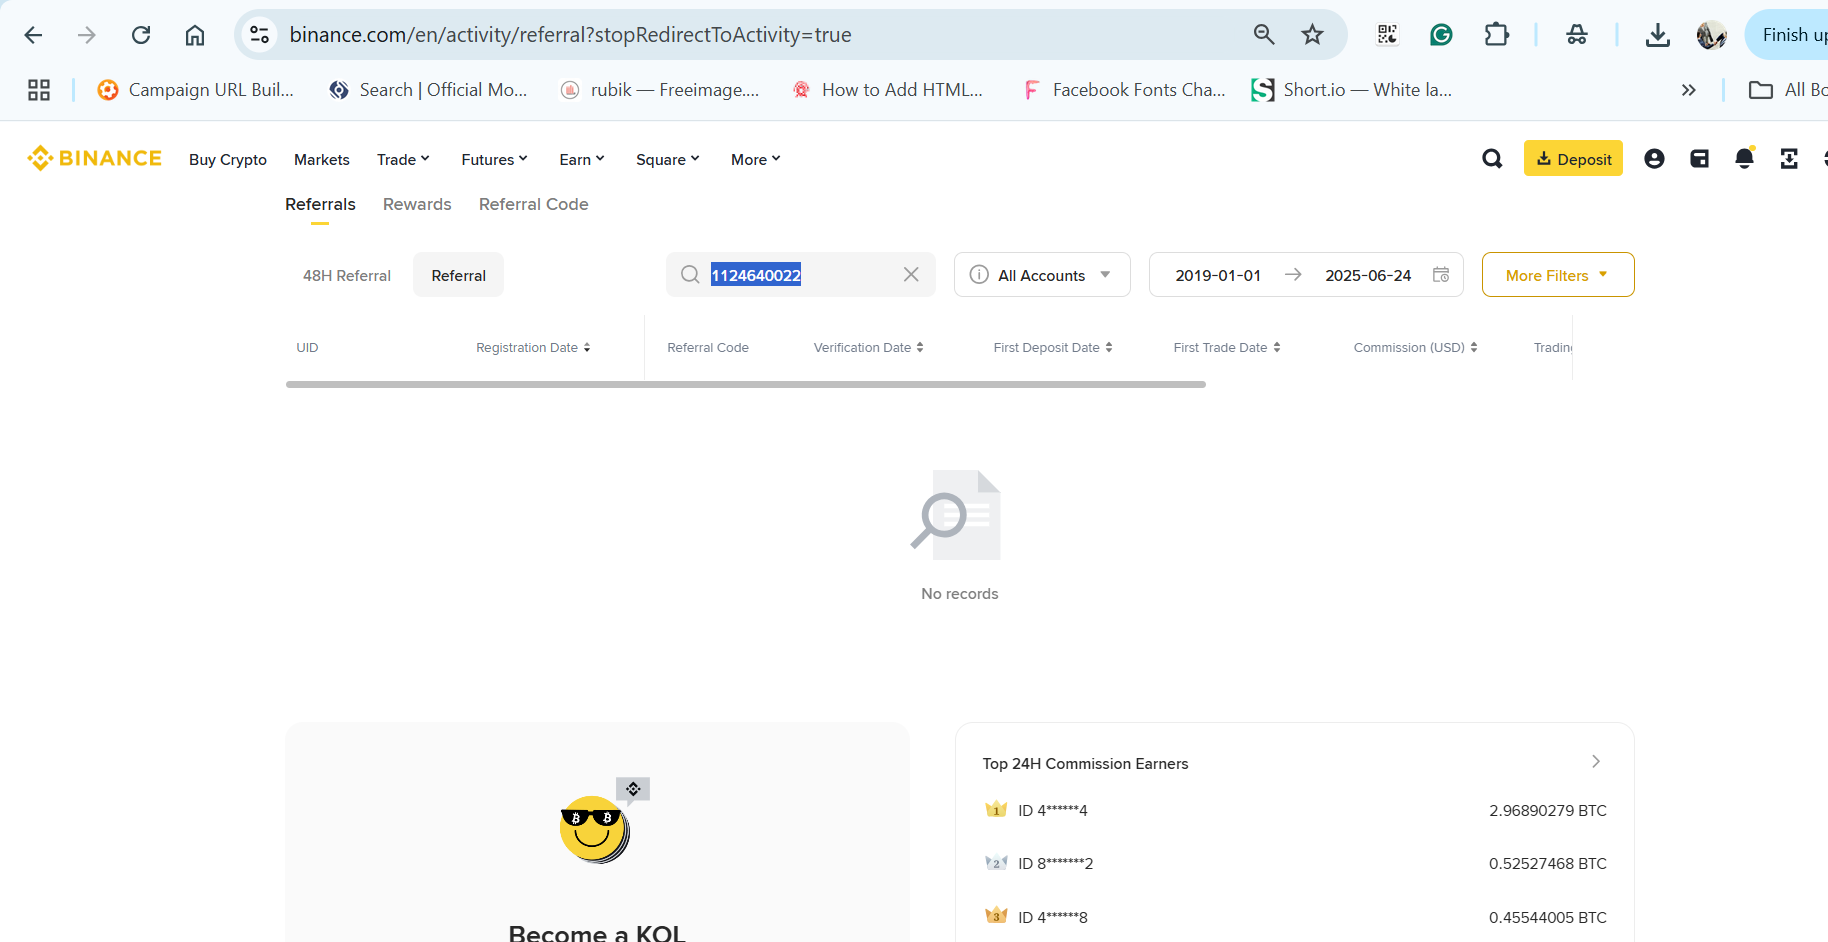Expand the More Filters dropdown
Image resolution: width=1828 pixels, height=942 pixels.
pyautogui.click(x=1558, y=275)
